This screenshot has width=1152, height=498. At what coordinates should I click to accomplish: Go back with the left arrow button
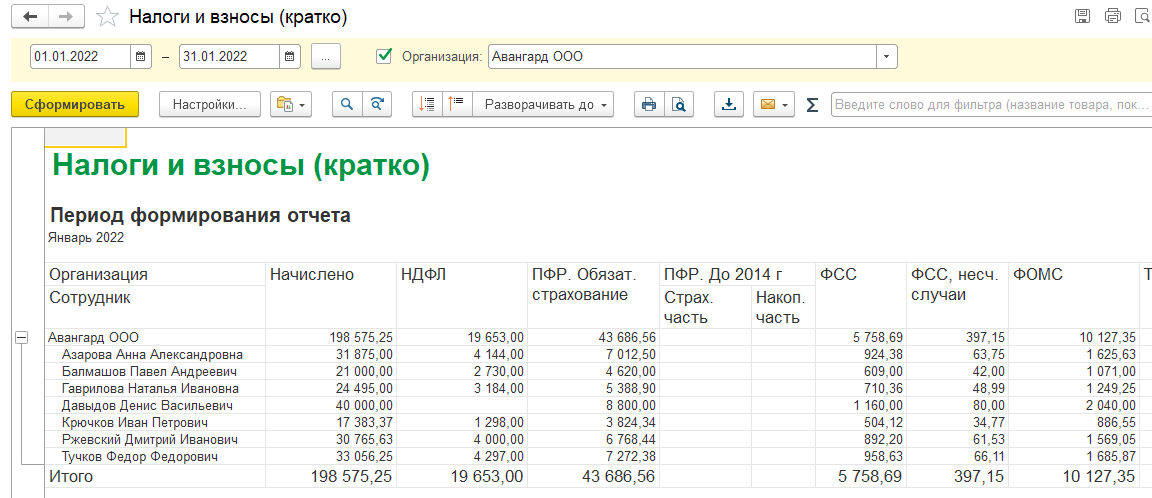tap(31, 16)
